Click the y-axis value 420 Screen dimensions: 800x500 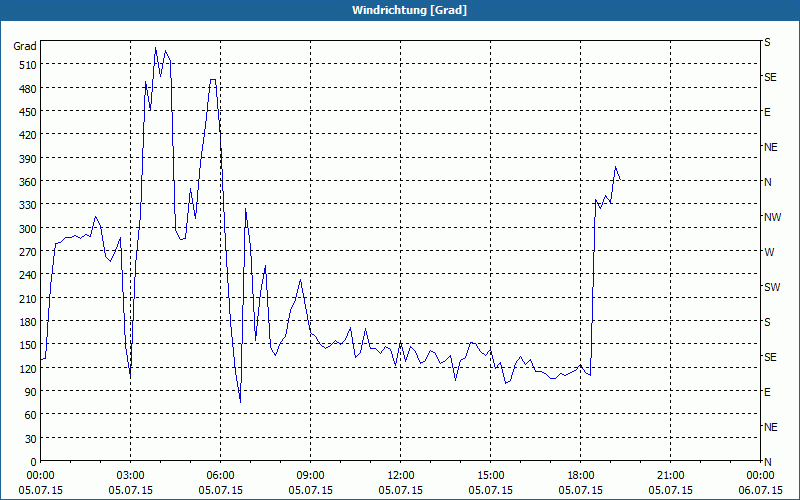coord(28,135)
